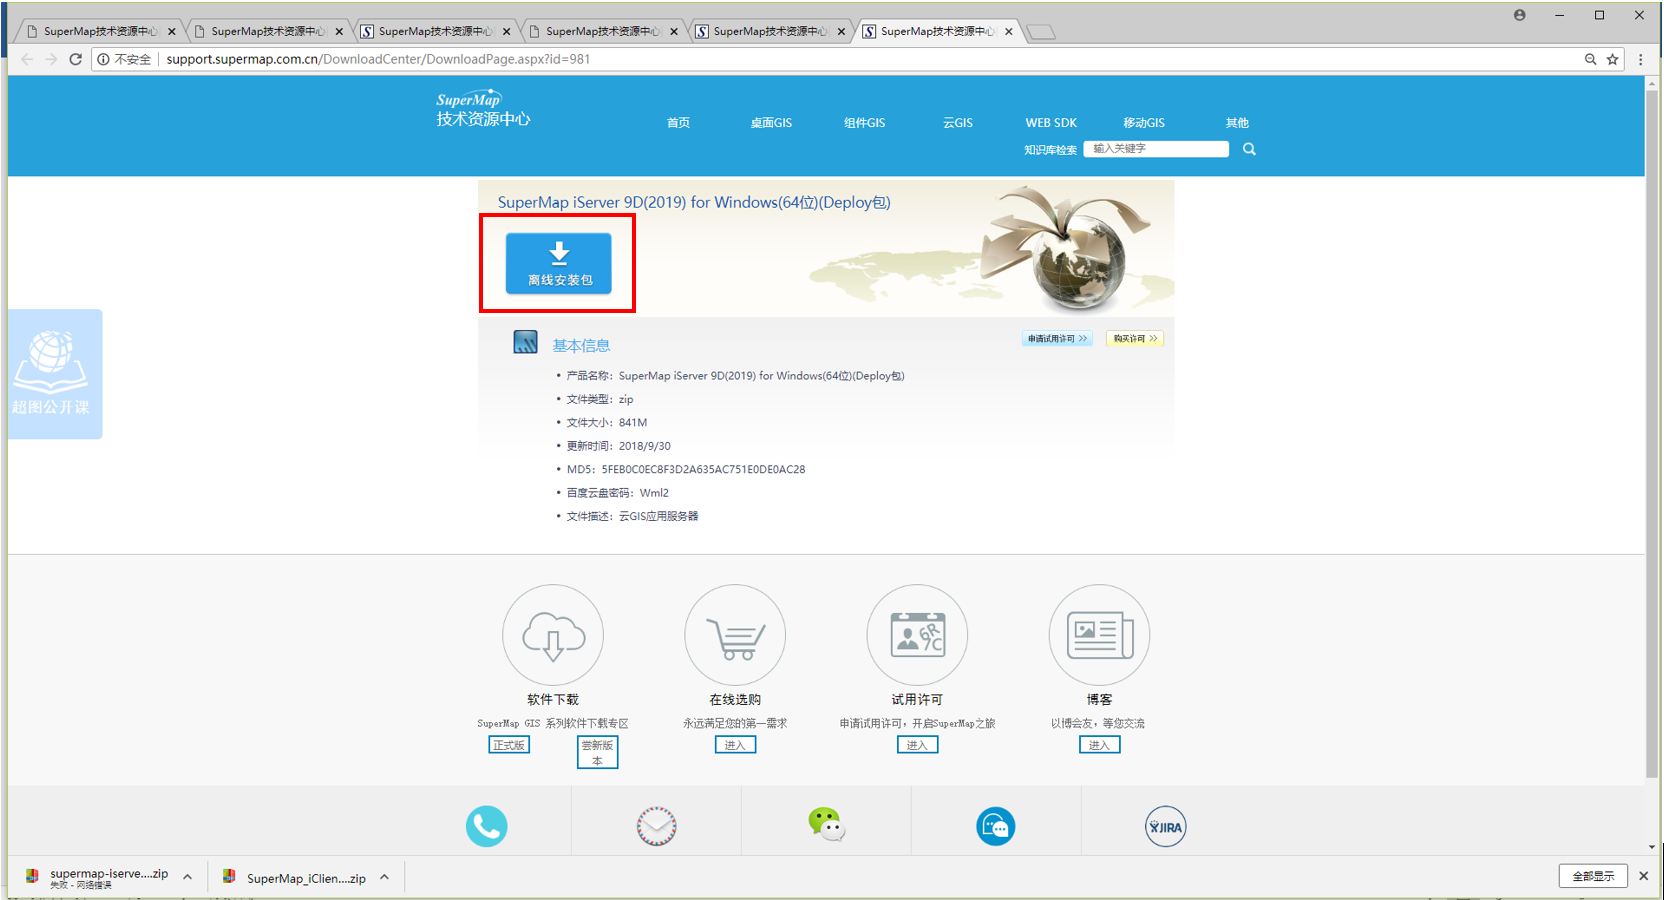Click the 博客 newspaper icon
The width and height of the screenshot is (1664, 900).
coord(1099,635)
